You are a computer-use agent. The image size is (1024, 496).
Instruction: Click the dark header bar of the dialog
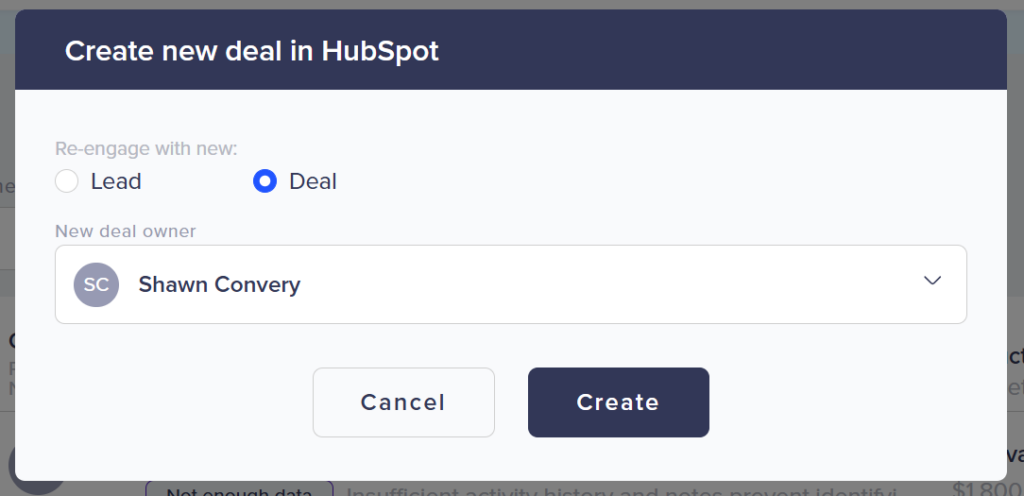[x=700, y=50]
